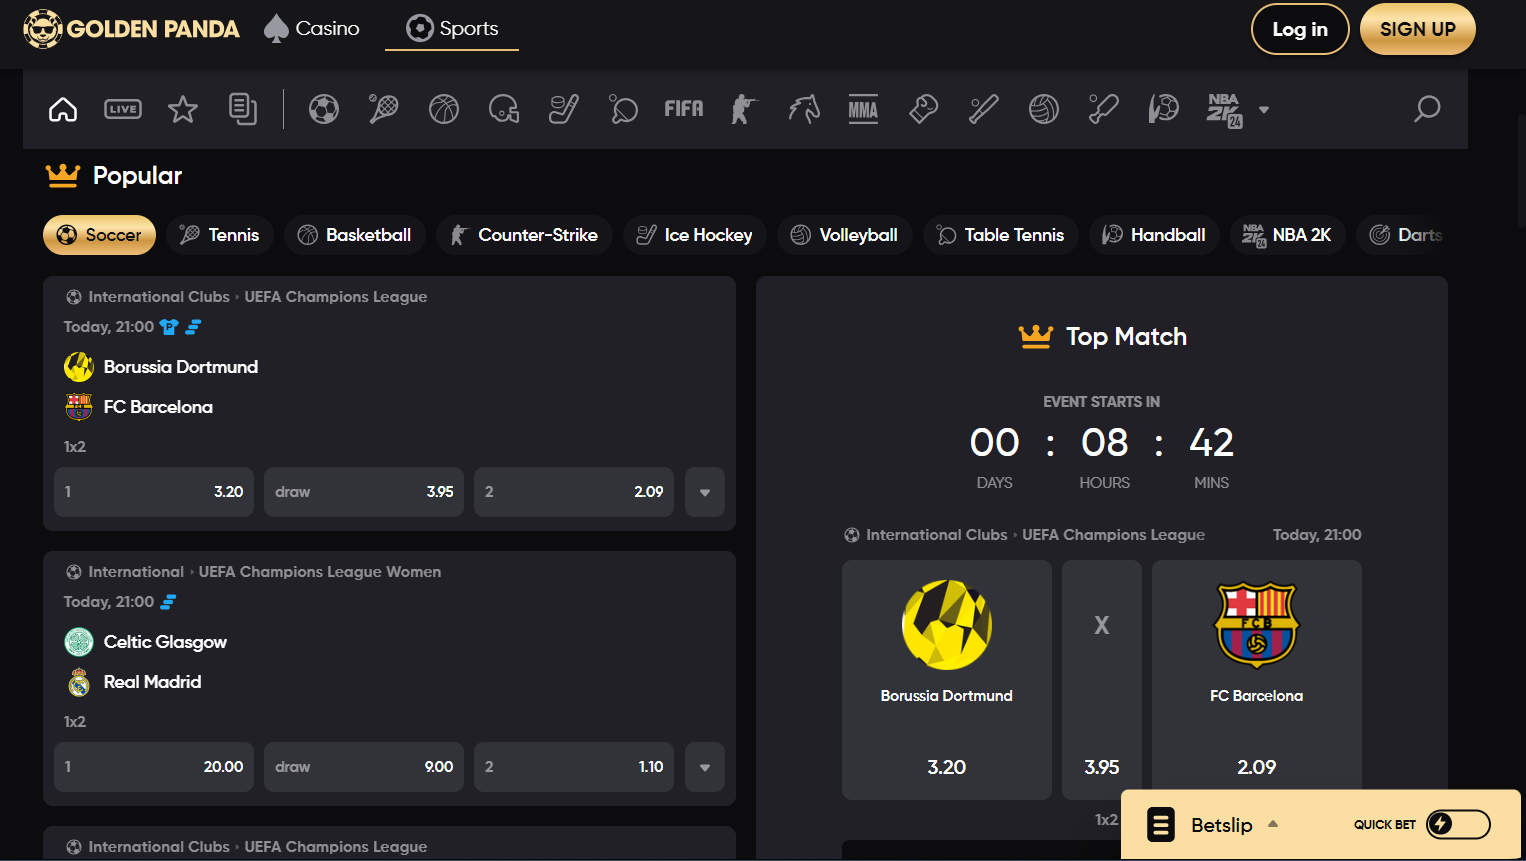Go to the home icon in sports bar
The width and height of the screenshot is (1526, 861).
63,109
